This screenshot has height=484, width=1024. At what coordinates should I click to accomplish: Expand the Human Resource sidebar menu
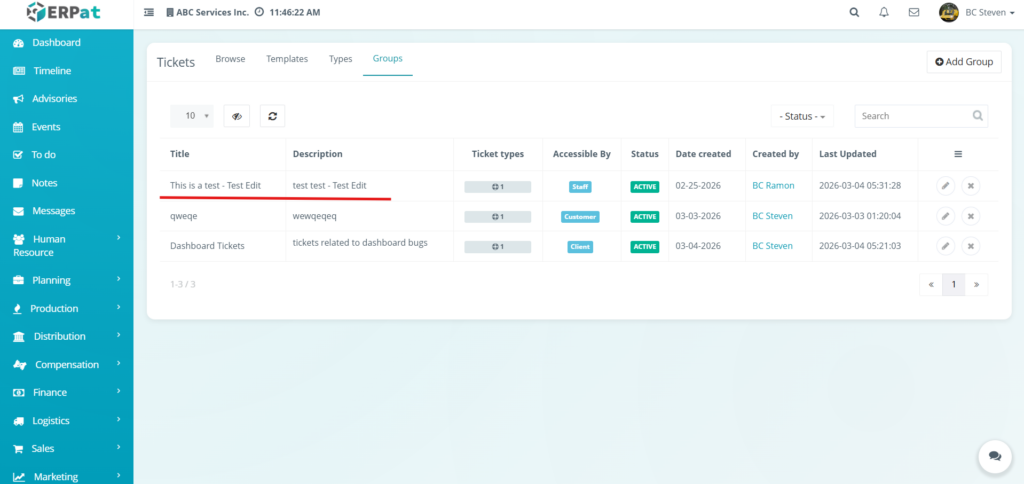click(x=66, y=246)
